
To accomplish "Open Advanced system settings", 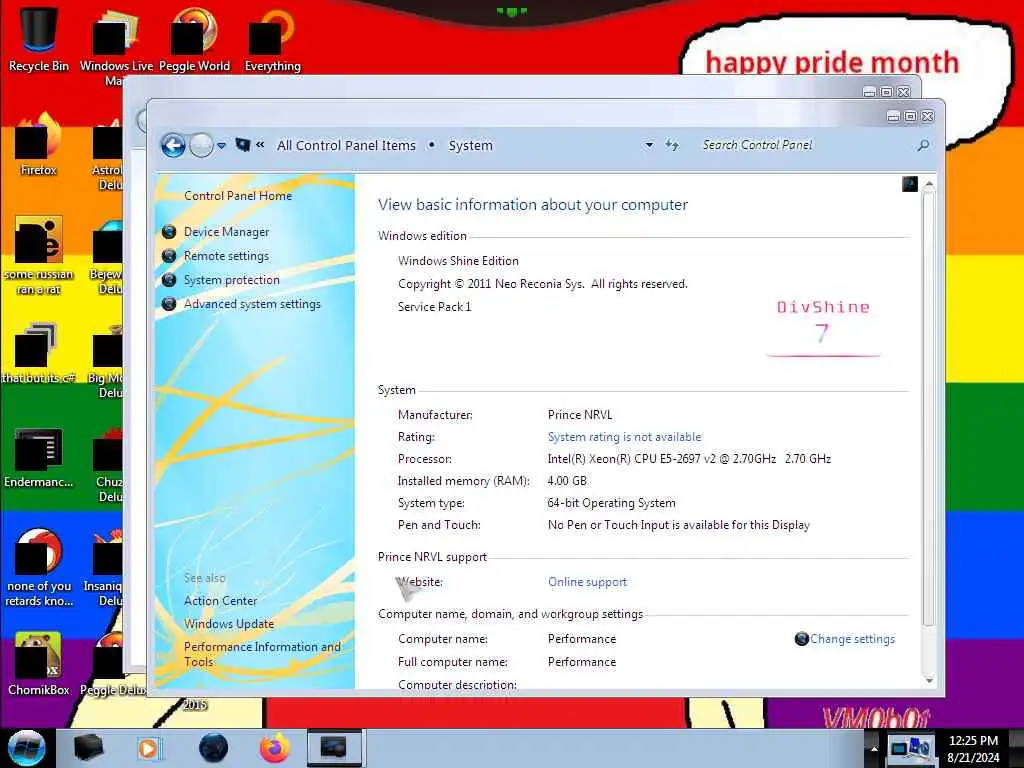I will [252, 304].
